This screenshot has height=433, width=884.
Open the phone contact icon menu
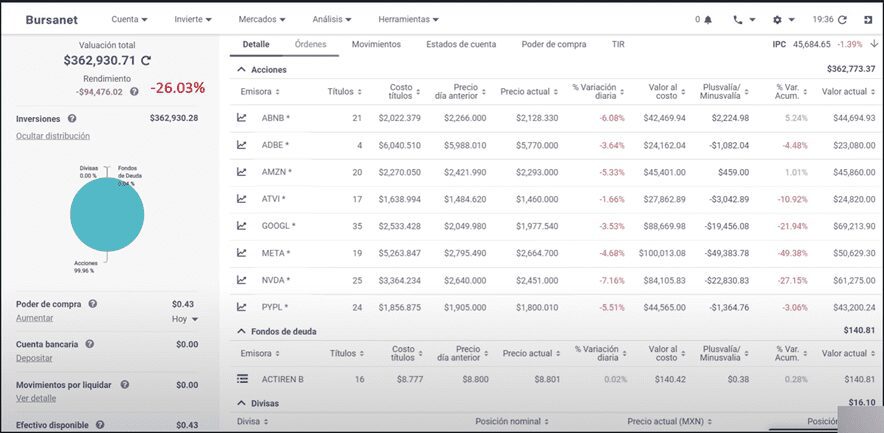point(738,19)
